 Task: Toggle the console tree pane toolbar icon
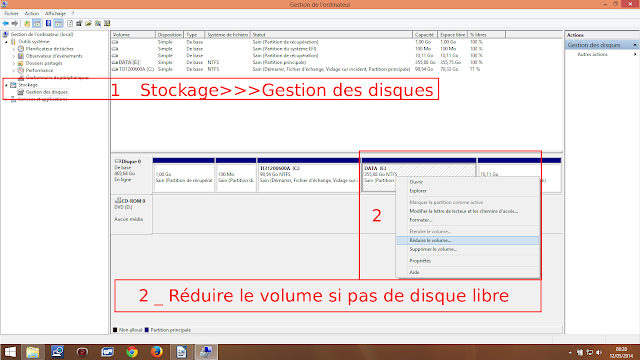click(x=37, y=24)
